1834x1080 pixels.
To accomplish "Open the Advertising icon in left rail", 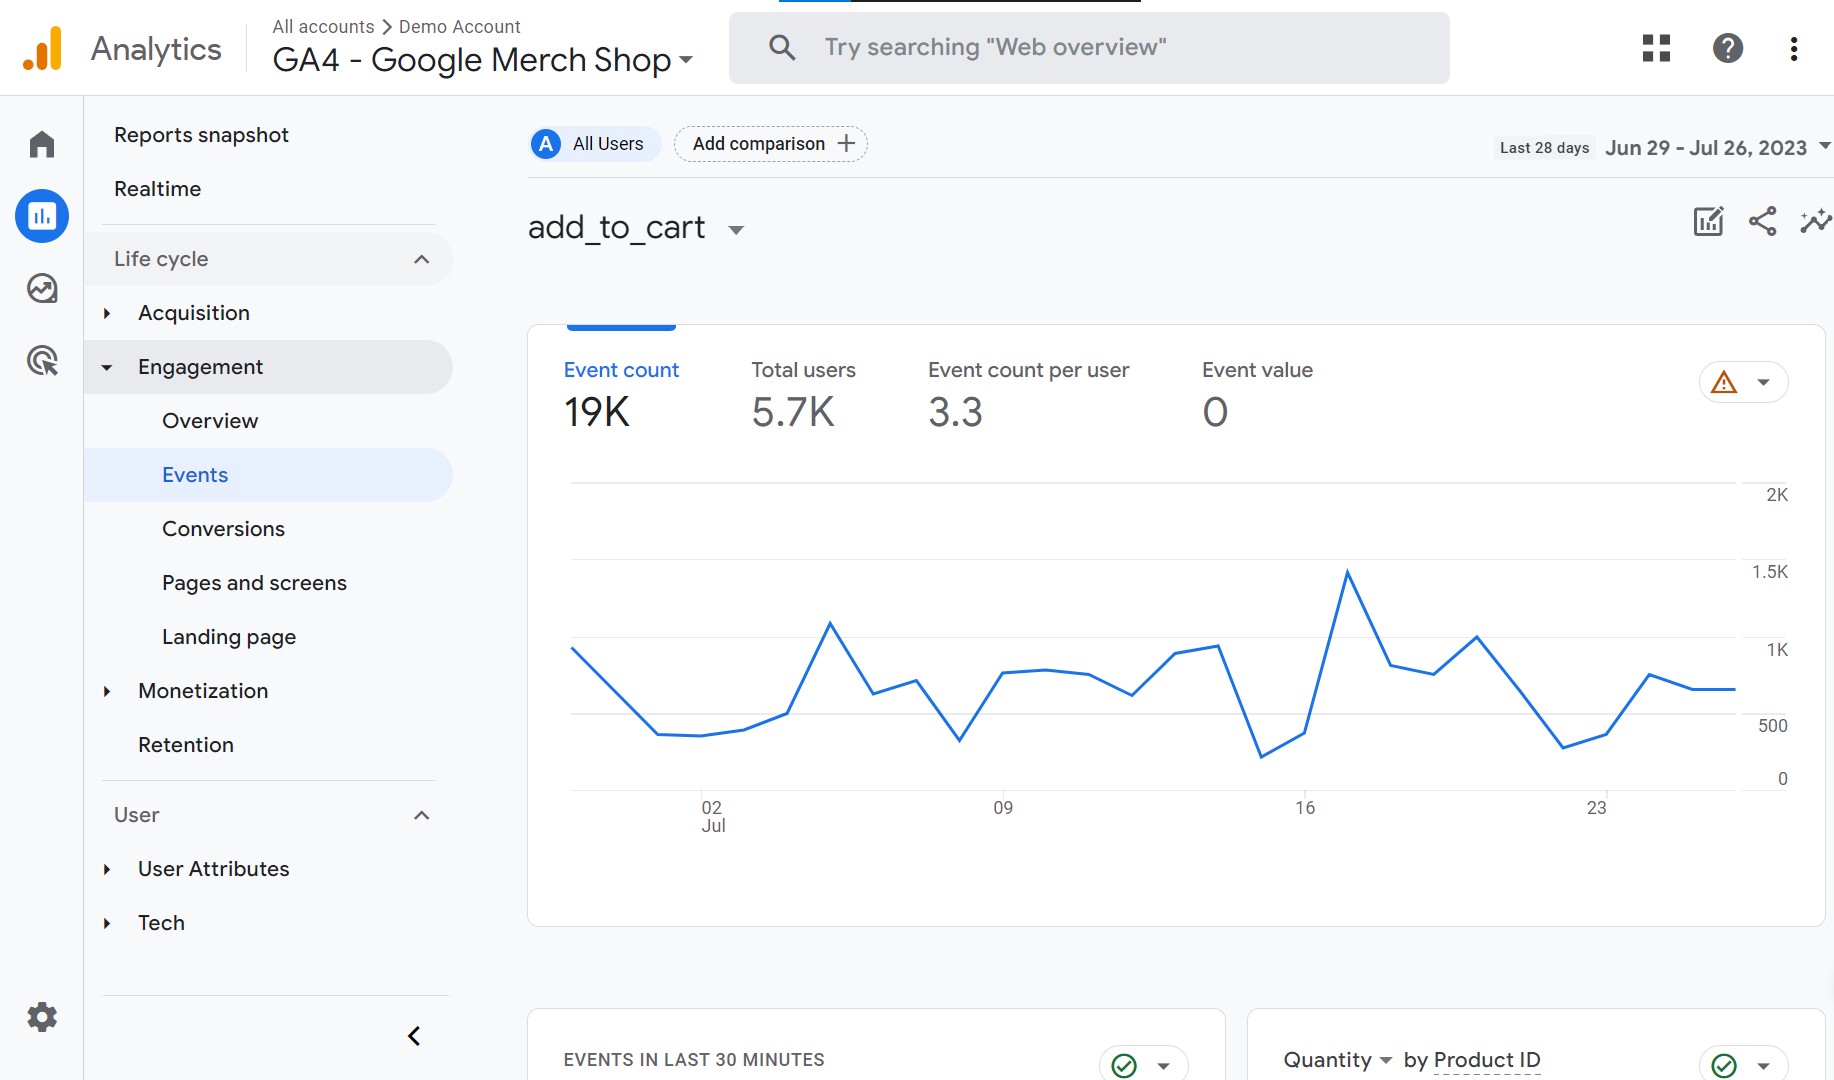I will pyautogui.click(x=42, y=360).
